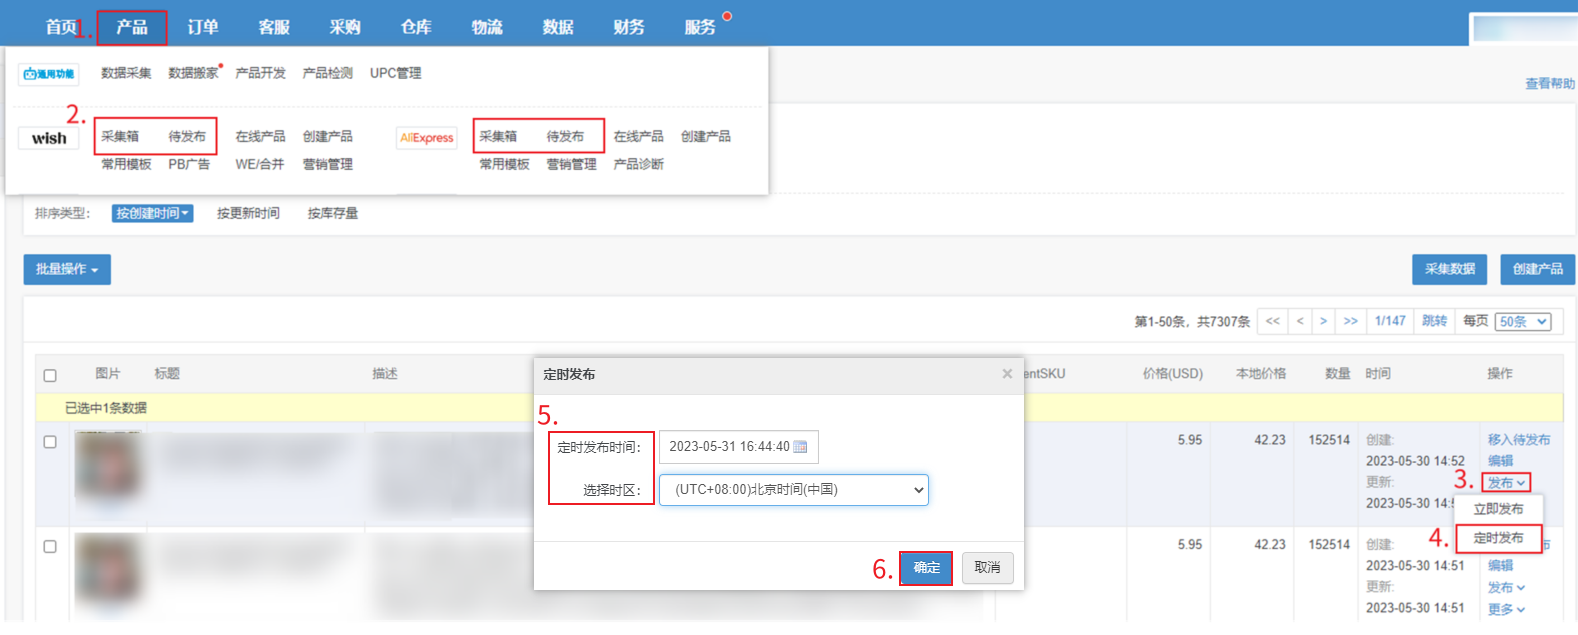Click product thumbnail in row created 14:52

pyautogui.click(x=109, y=468)
